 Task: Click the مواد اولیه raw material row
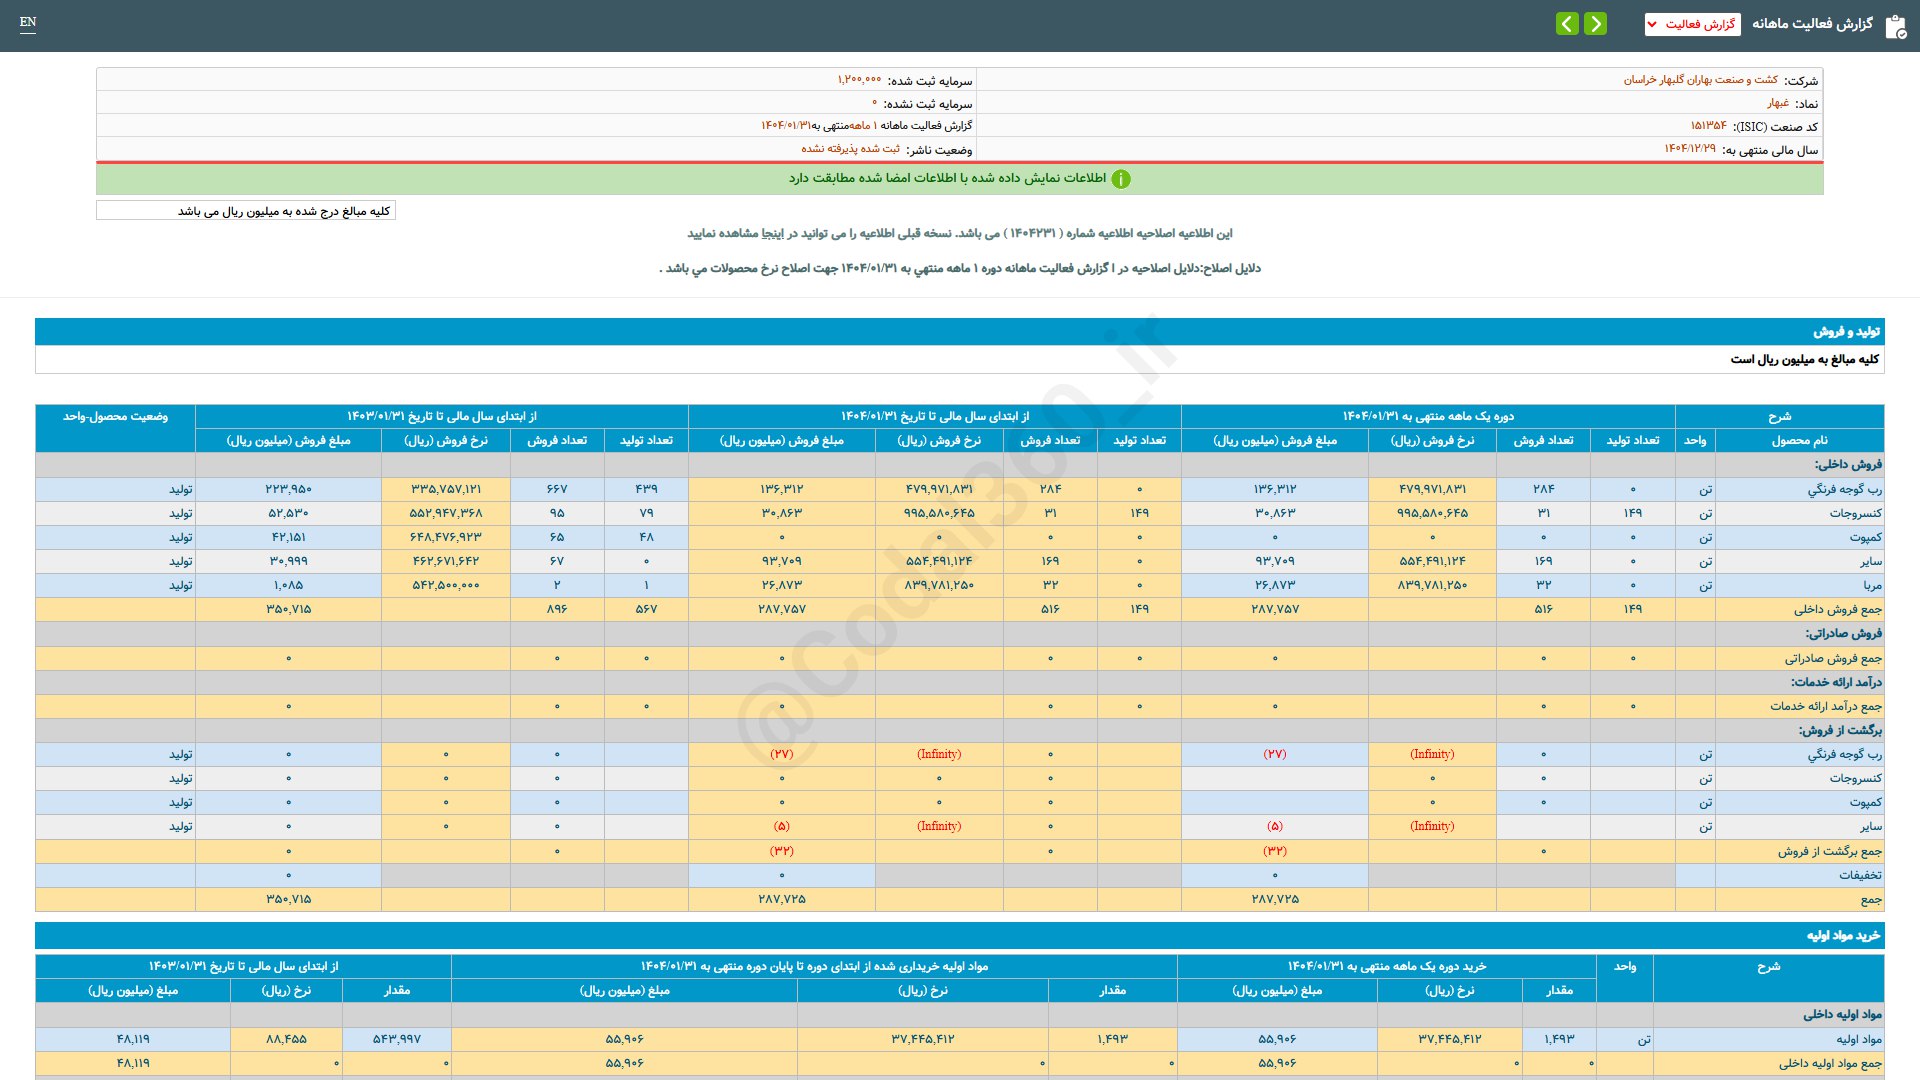pyautogui.click(x=1858, y=1039)
